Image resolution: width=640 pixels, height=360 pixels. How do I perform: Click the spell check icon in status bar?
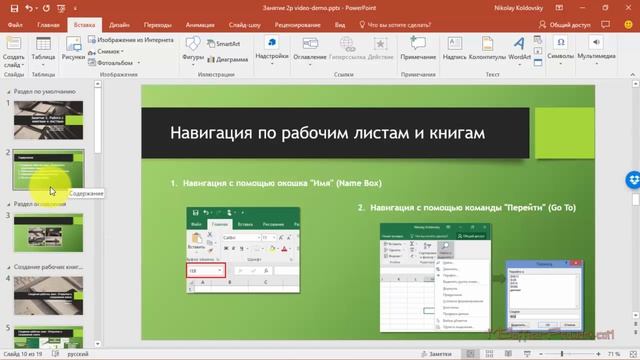click(56, 354)
